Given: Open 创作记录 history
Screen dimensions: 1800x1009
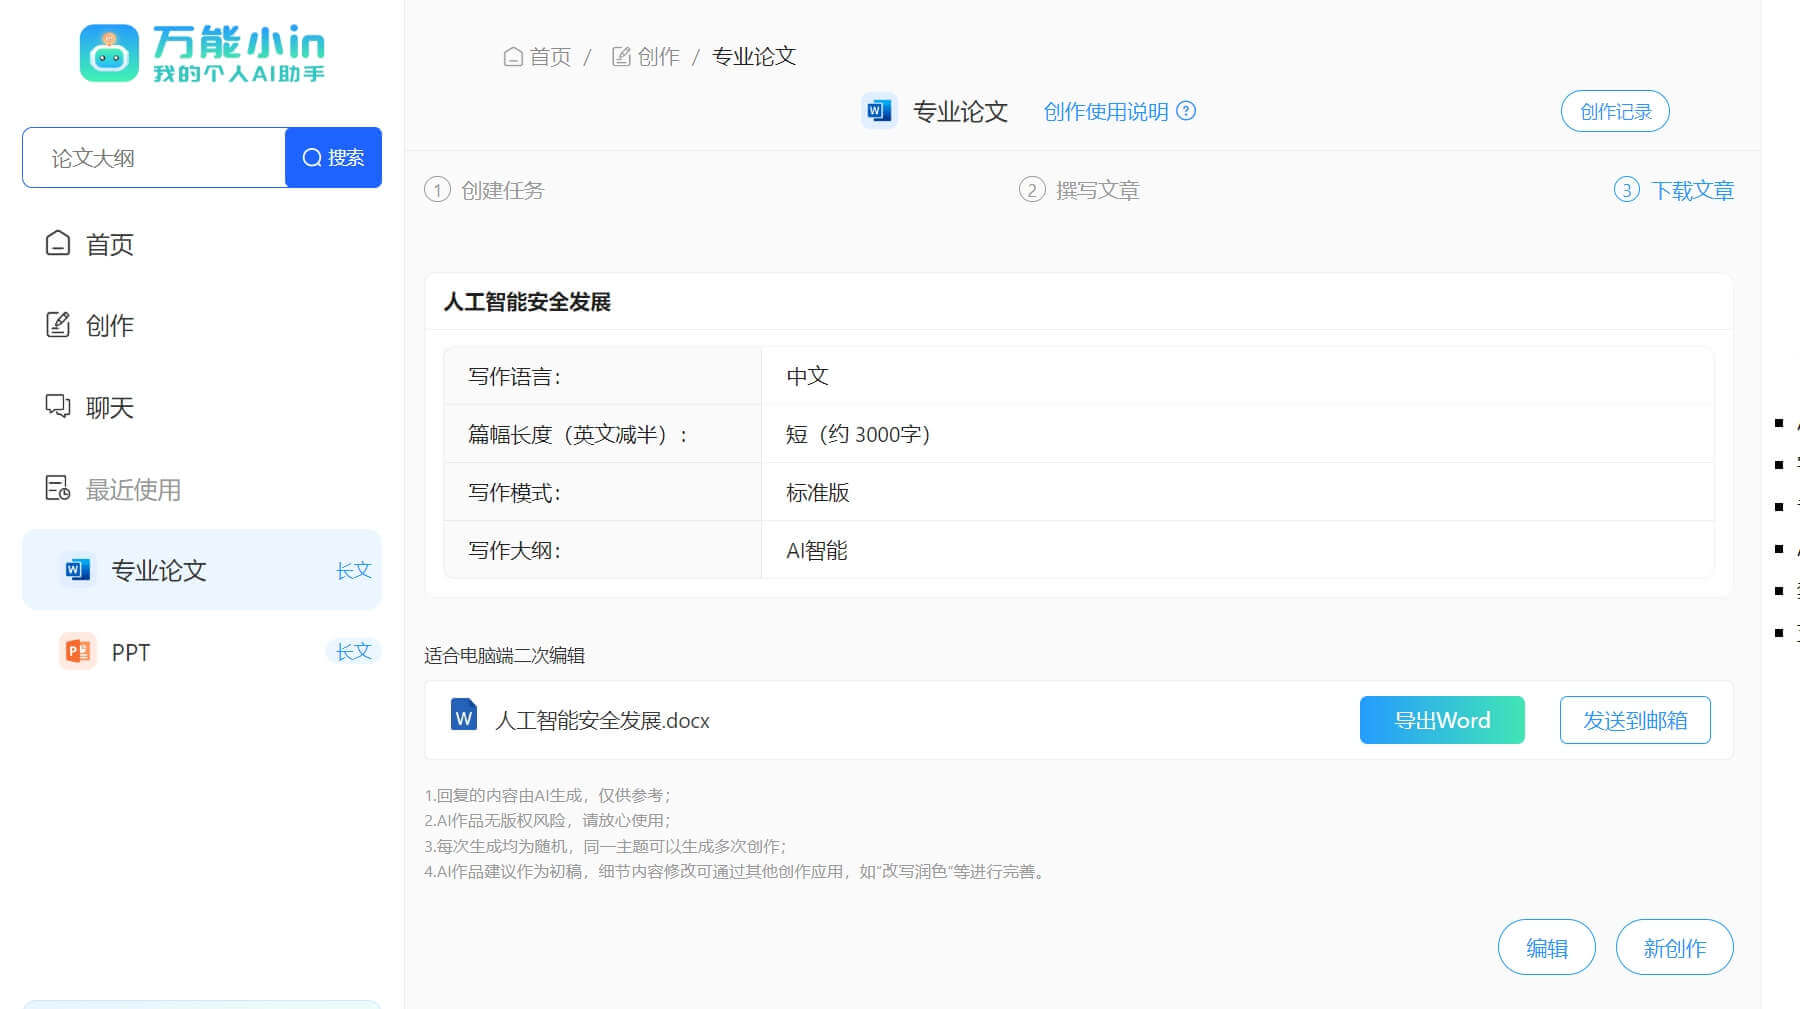Looking at the screenshot, I should [x=1614, y=111].
